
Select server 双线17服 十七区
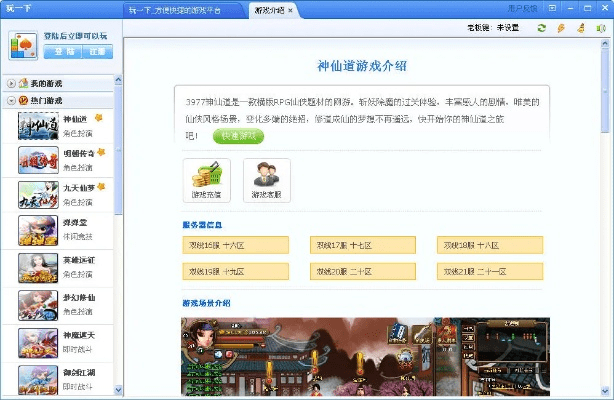pyautogui.click(x=363, y=245)
